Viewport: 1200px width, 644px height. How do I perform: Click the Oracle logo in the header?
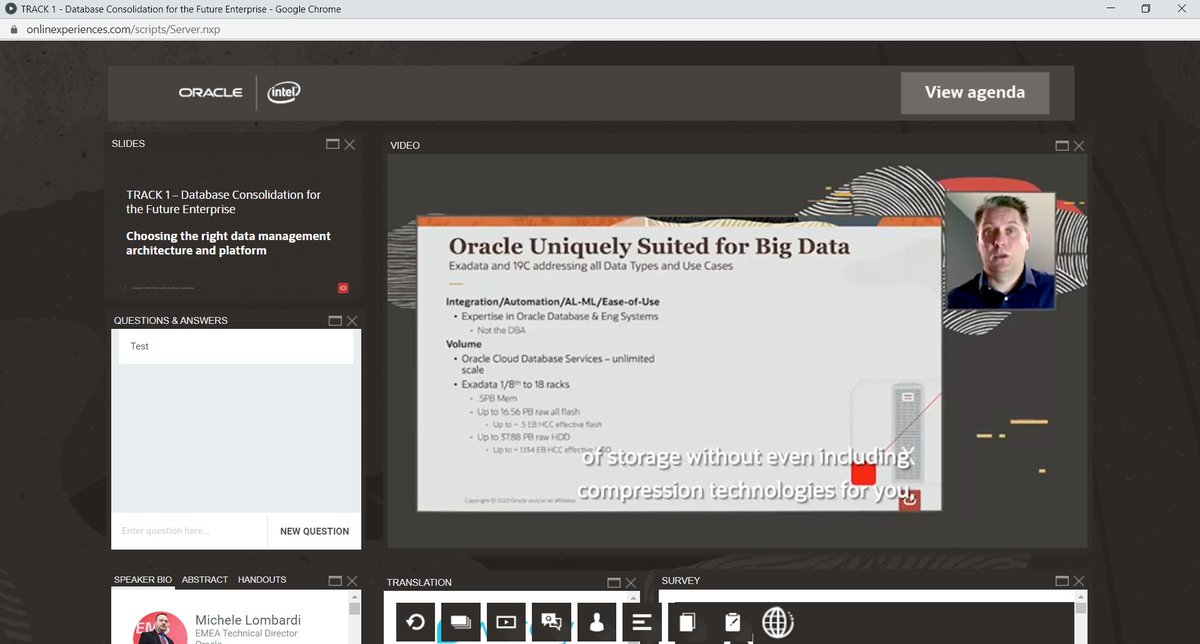pos(210,92)
